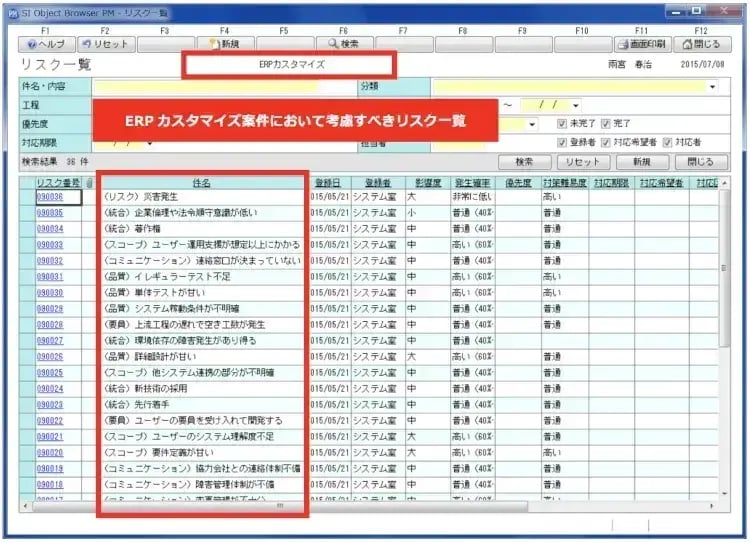Sort by the 件名 column header

[201, 184]
